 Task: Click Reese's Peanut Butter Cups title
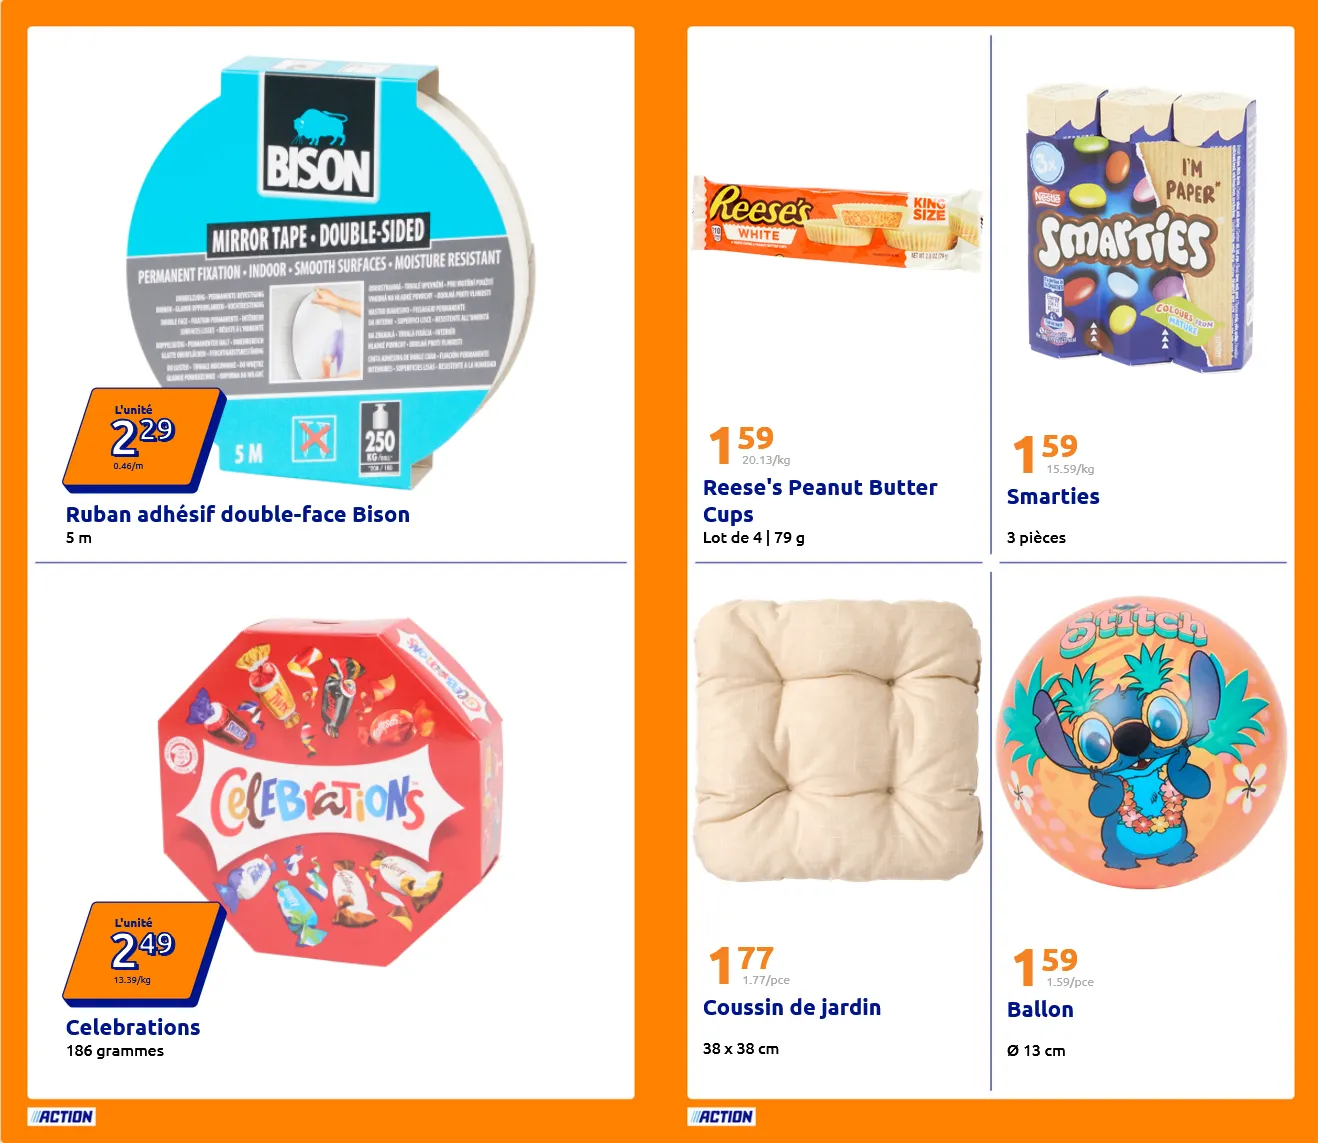click(x=820, y=500)
